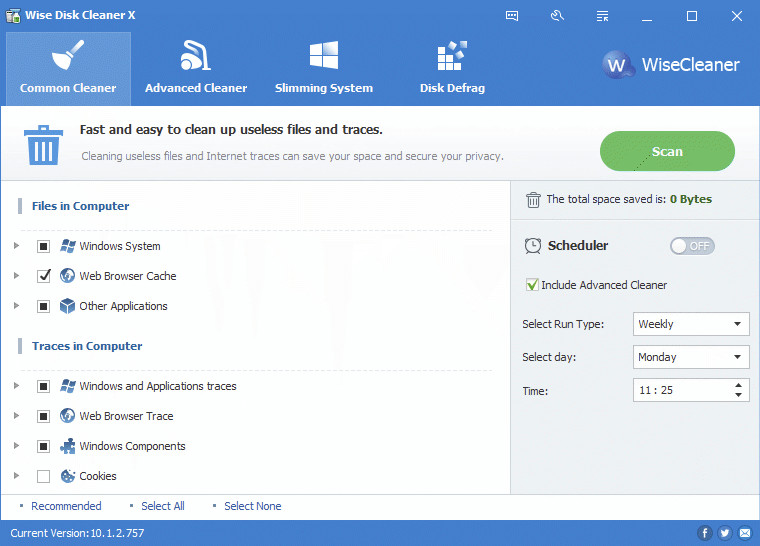
Task: Click the trash can icon beside total space saved
Action: [x=533, y=199]
